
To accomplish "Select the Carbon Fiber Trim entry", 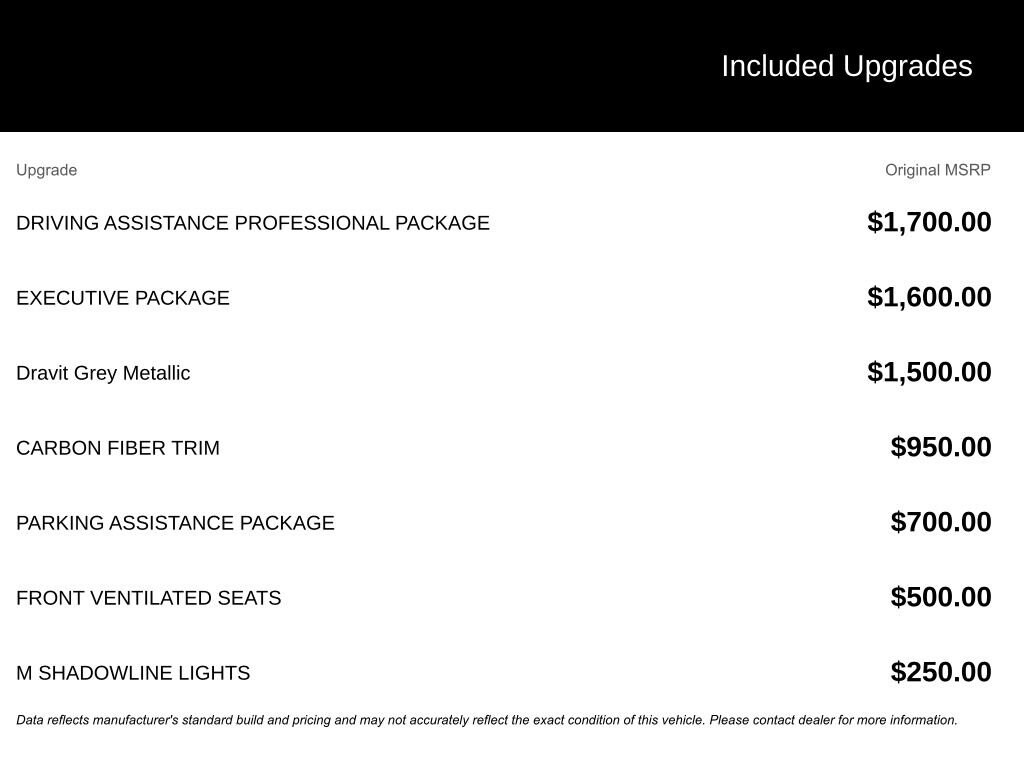I will point(118,448).
